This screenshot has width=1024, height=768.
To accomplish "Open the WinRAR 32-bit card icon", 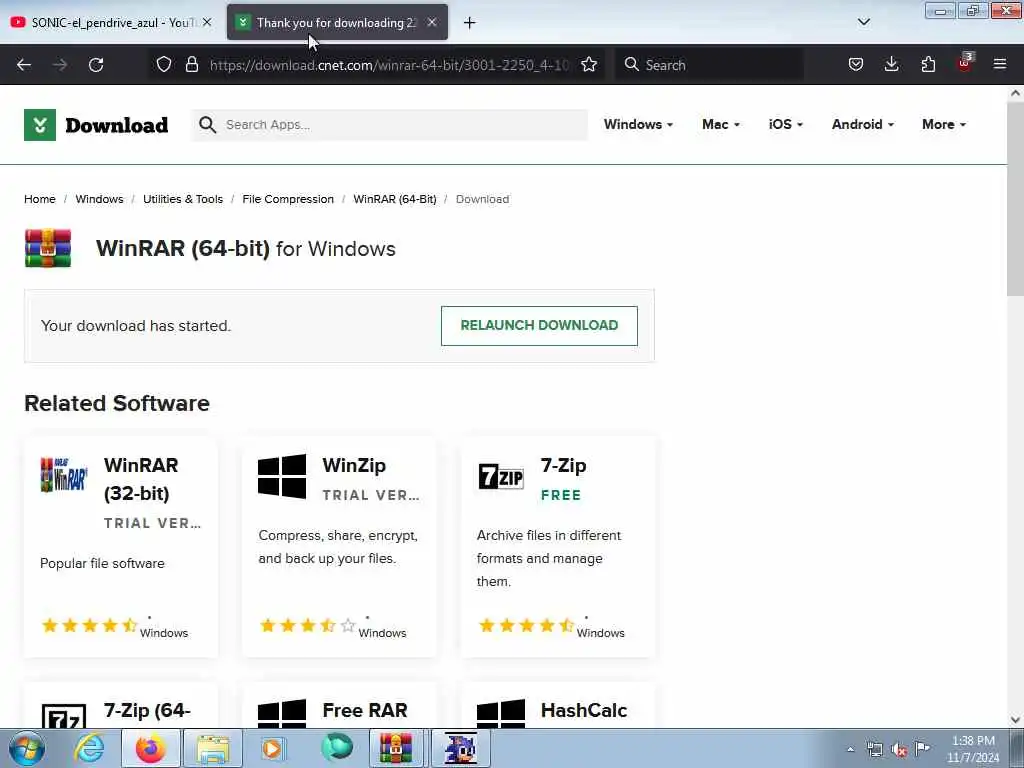I will tap(64, 475).
